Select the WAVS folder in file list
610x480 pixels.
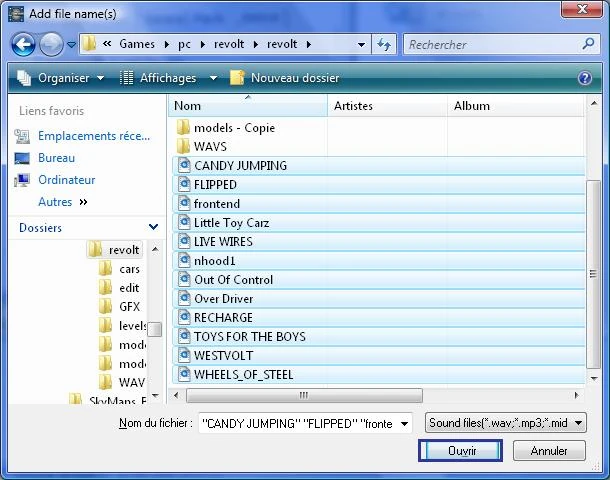pos(202,147)
